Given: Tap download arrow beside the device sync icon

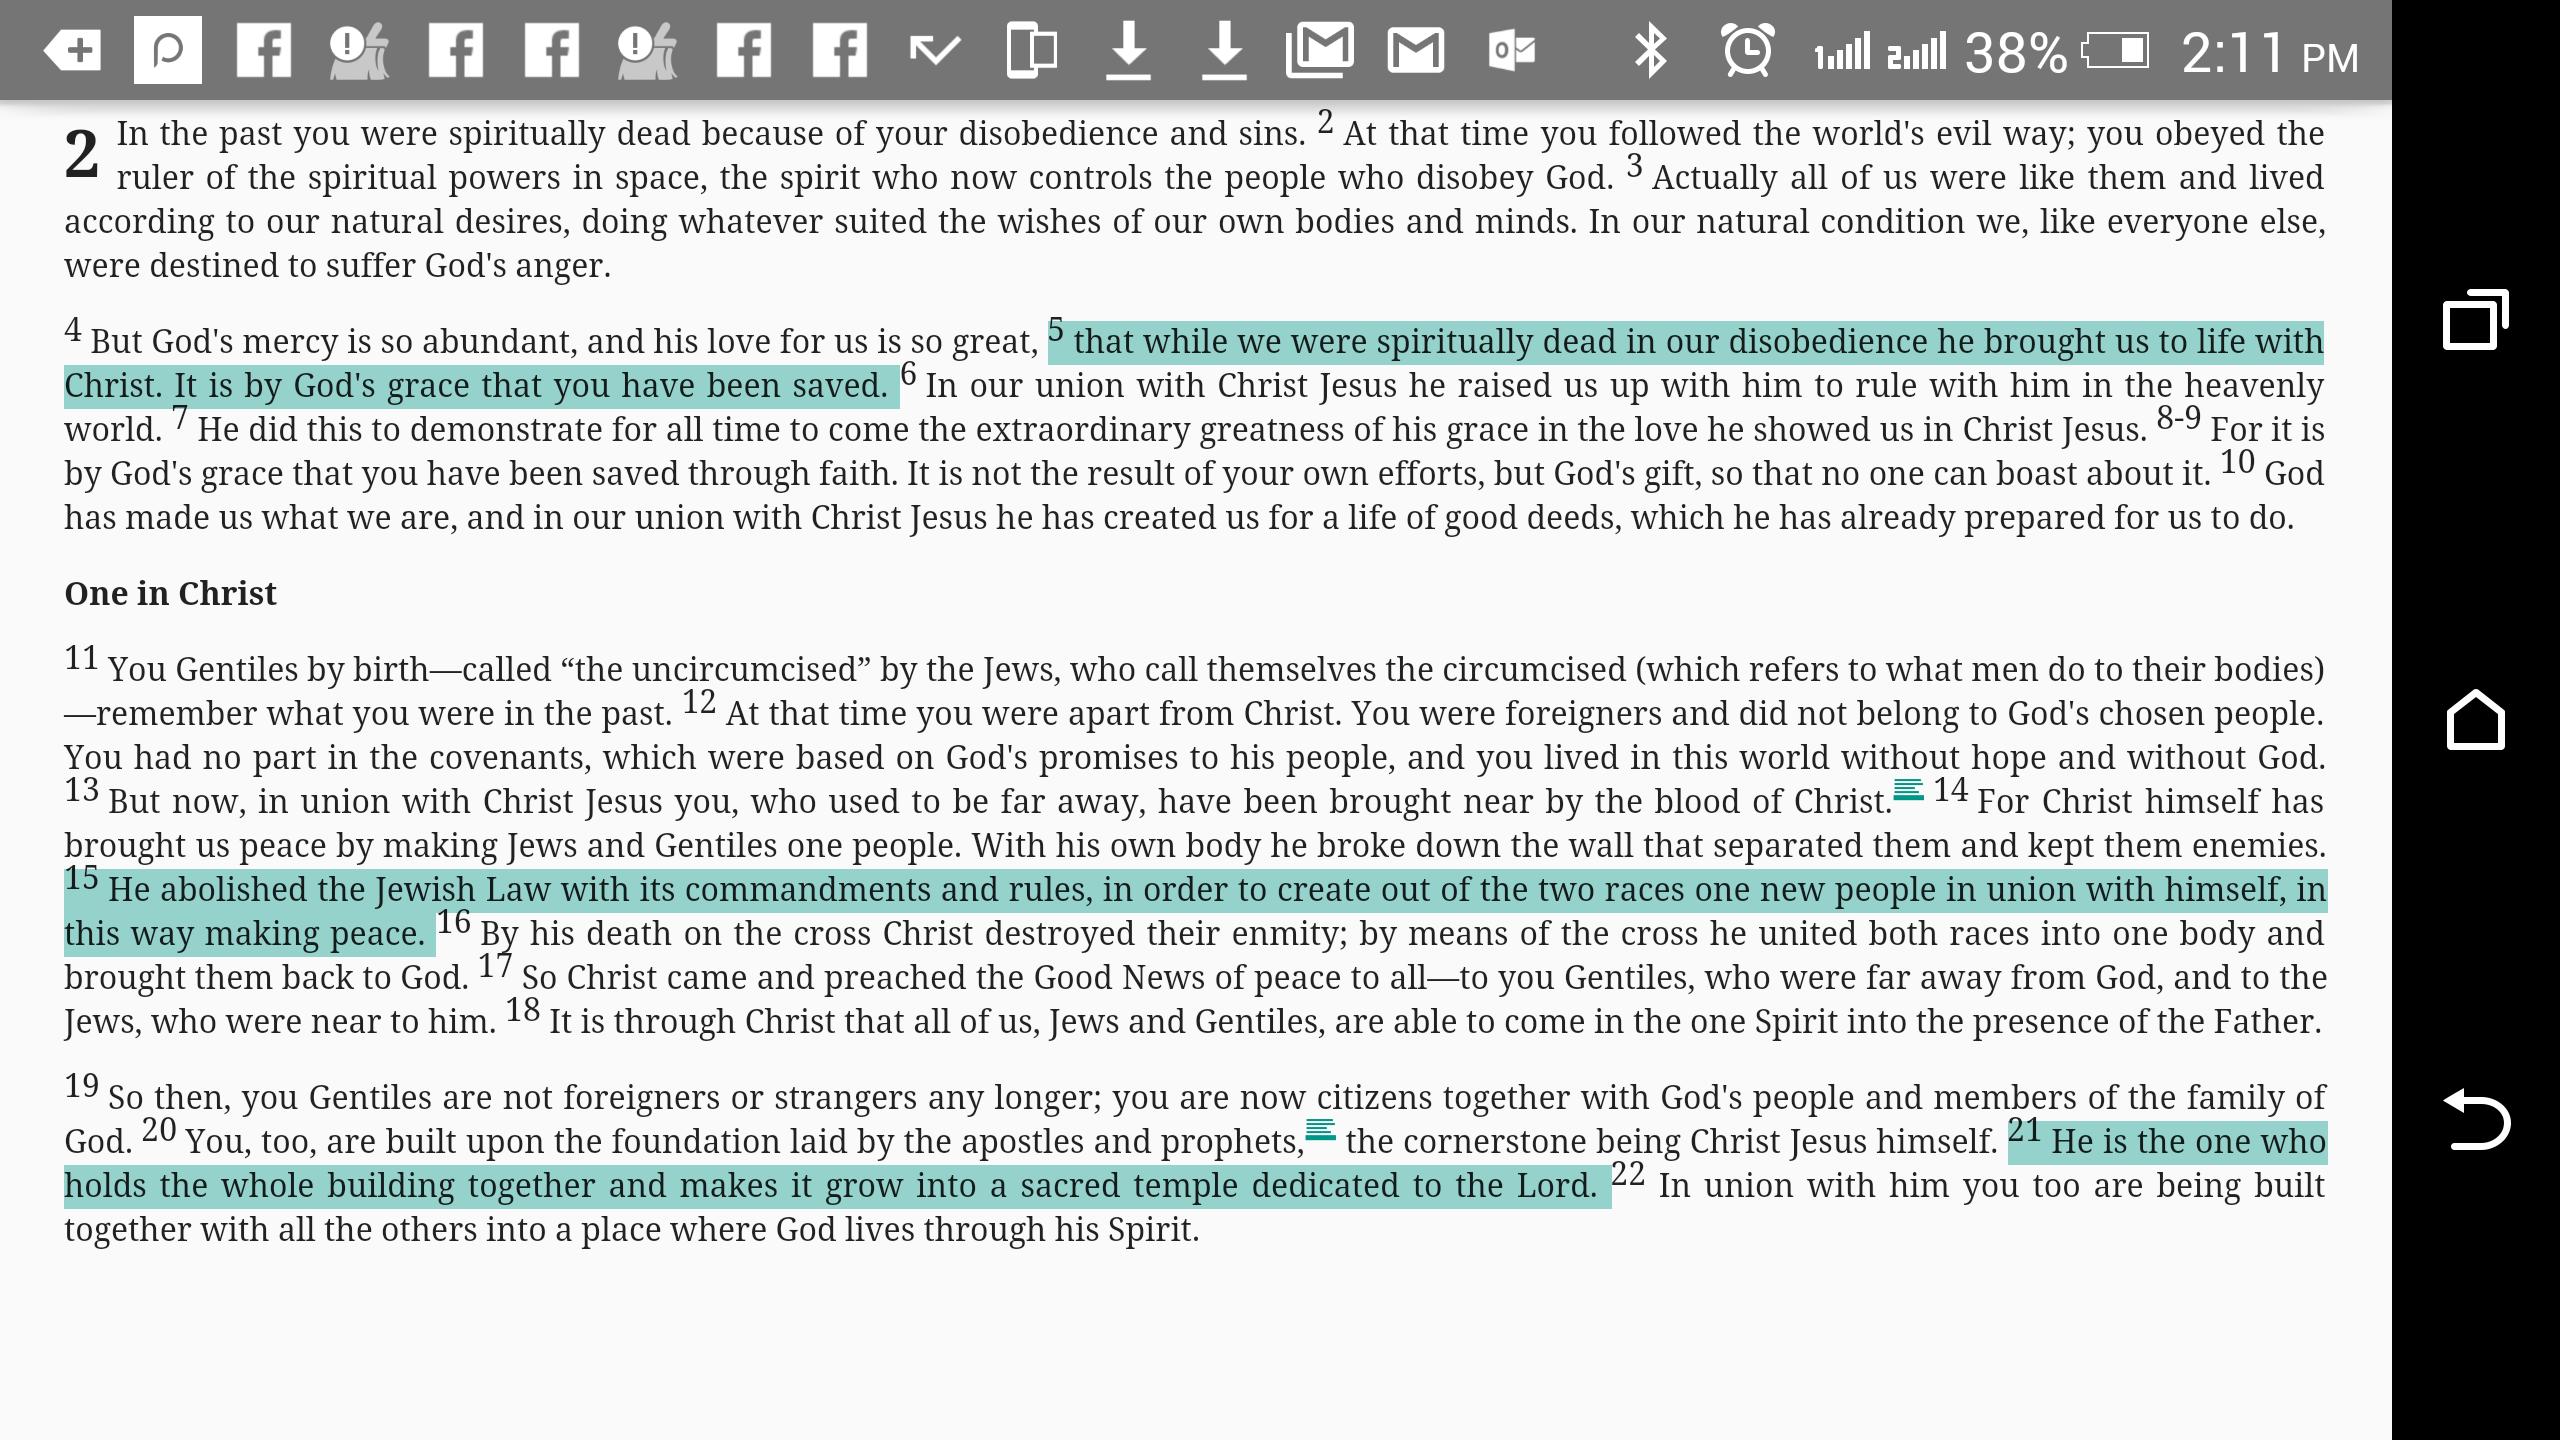Looking at the screenshot, I should click(x=1128, y=50).
